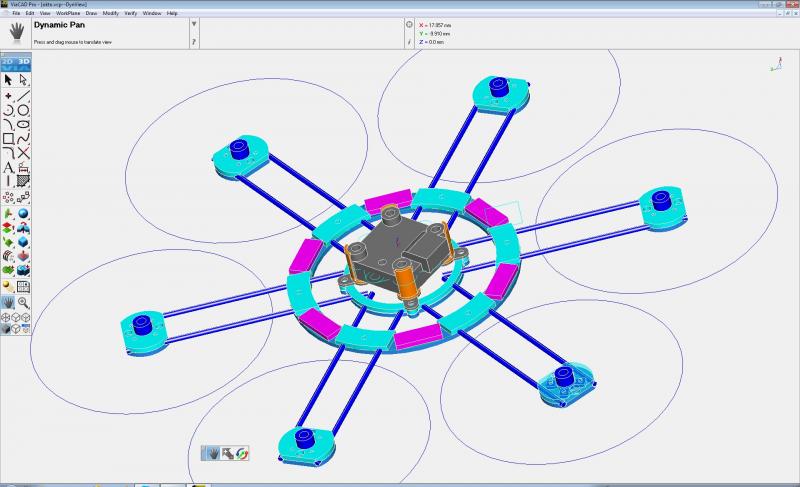
Task: Select the arc tool
Action: coord(8,110)
